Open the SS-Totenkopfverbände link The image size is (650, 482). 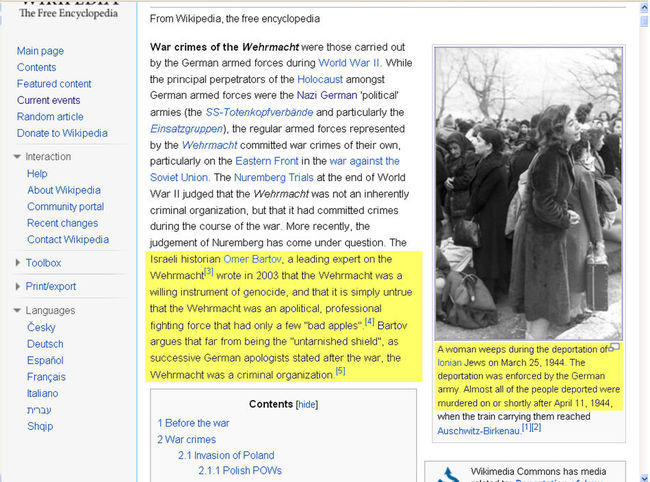[x=259, y=112]
